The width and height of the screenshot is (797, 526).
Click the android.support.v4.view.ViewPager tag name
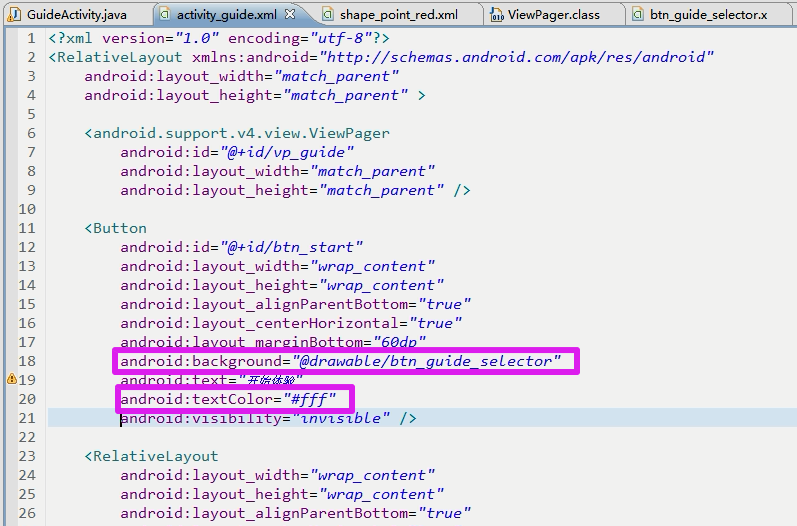[241, 133]
